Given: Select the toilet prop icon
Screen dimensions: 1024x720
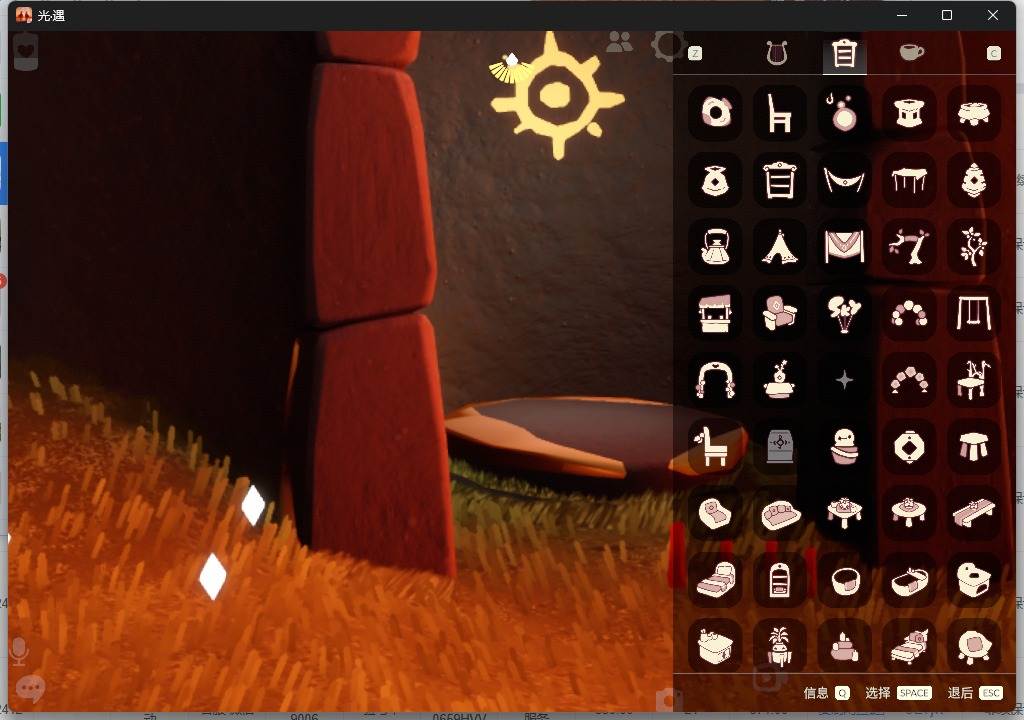Looking at the screenshot, I should [x=973, y=580].
